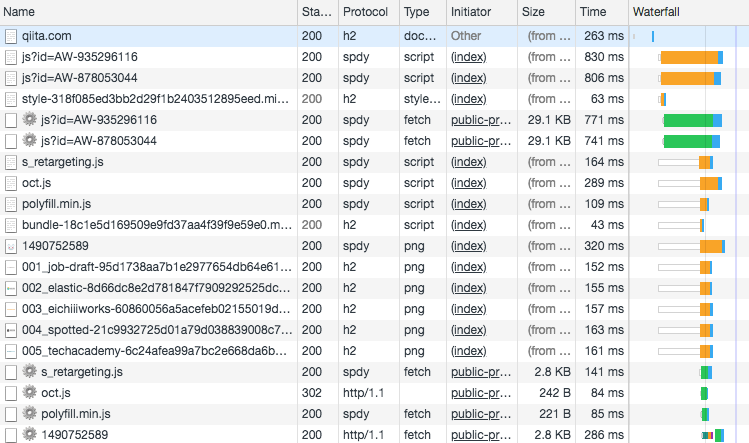Click file icon beside the bundle-18c1e5d script
The image size is (749, 443).
coord(11,225)
